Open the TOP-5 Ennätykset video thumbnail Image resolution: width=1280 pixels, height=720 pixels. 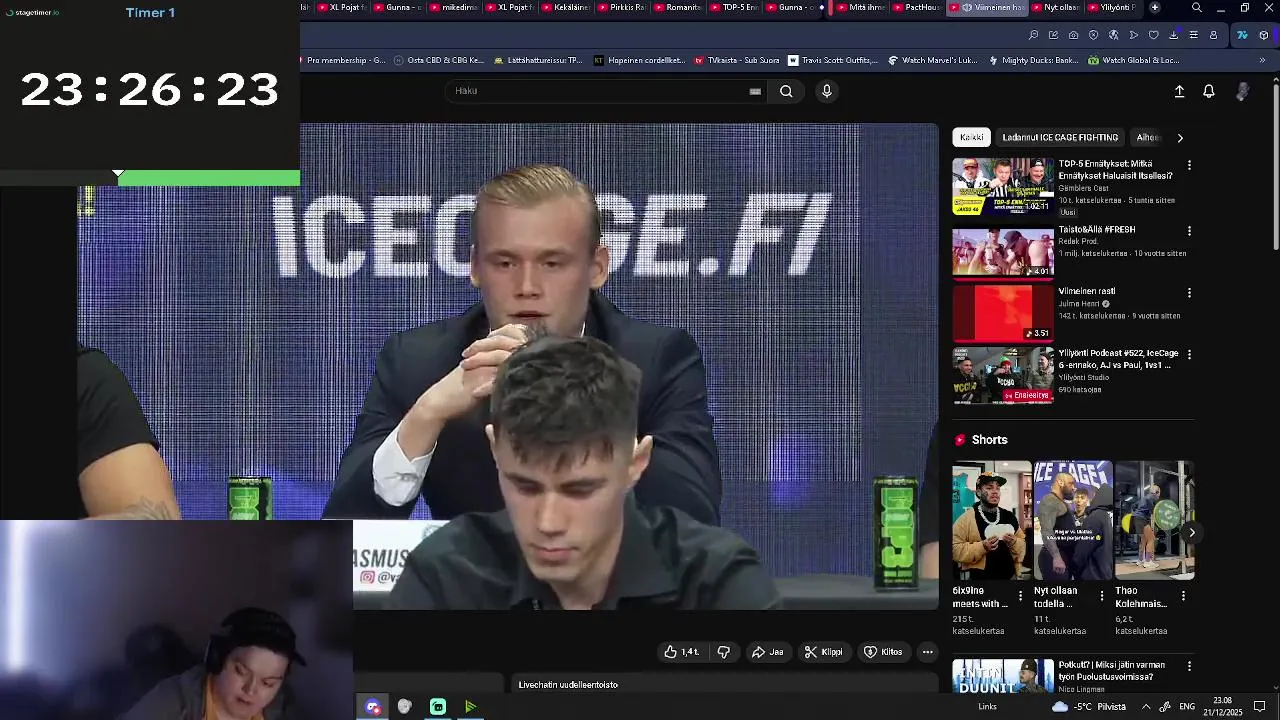click(1002, 186)
